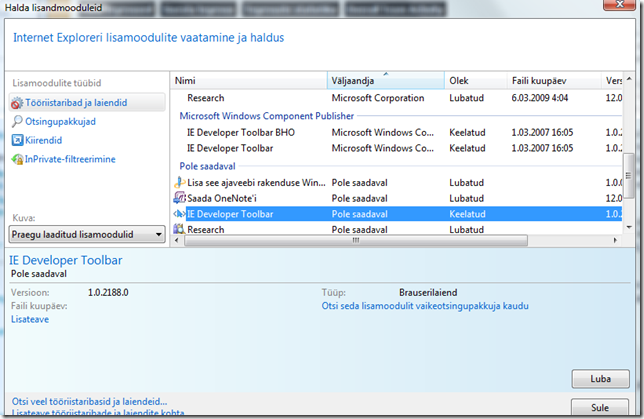The height and width of the screenshot is (419, 644).
Task: Sort by Faili kuupäev column header
Action: 554,81
